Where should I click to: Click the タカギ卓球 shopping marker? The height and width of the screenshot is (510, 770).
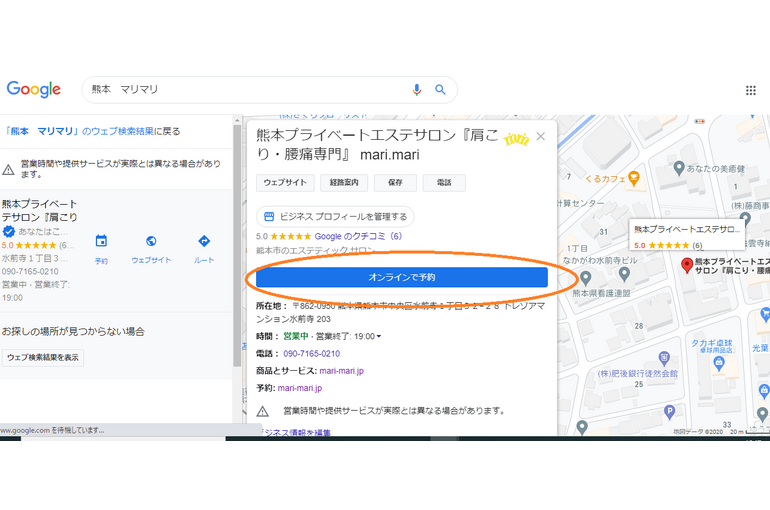(719, 364)
